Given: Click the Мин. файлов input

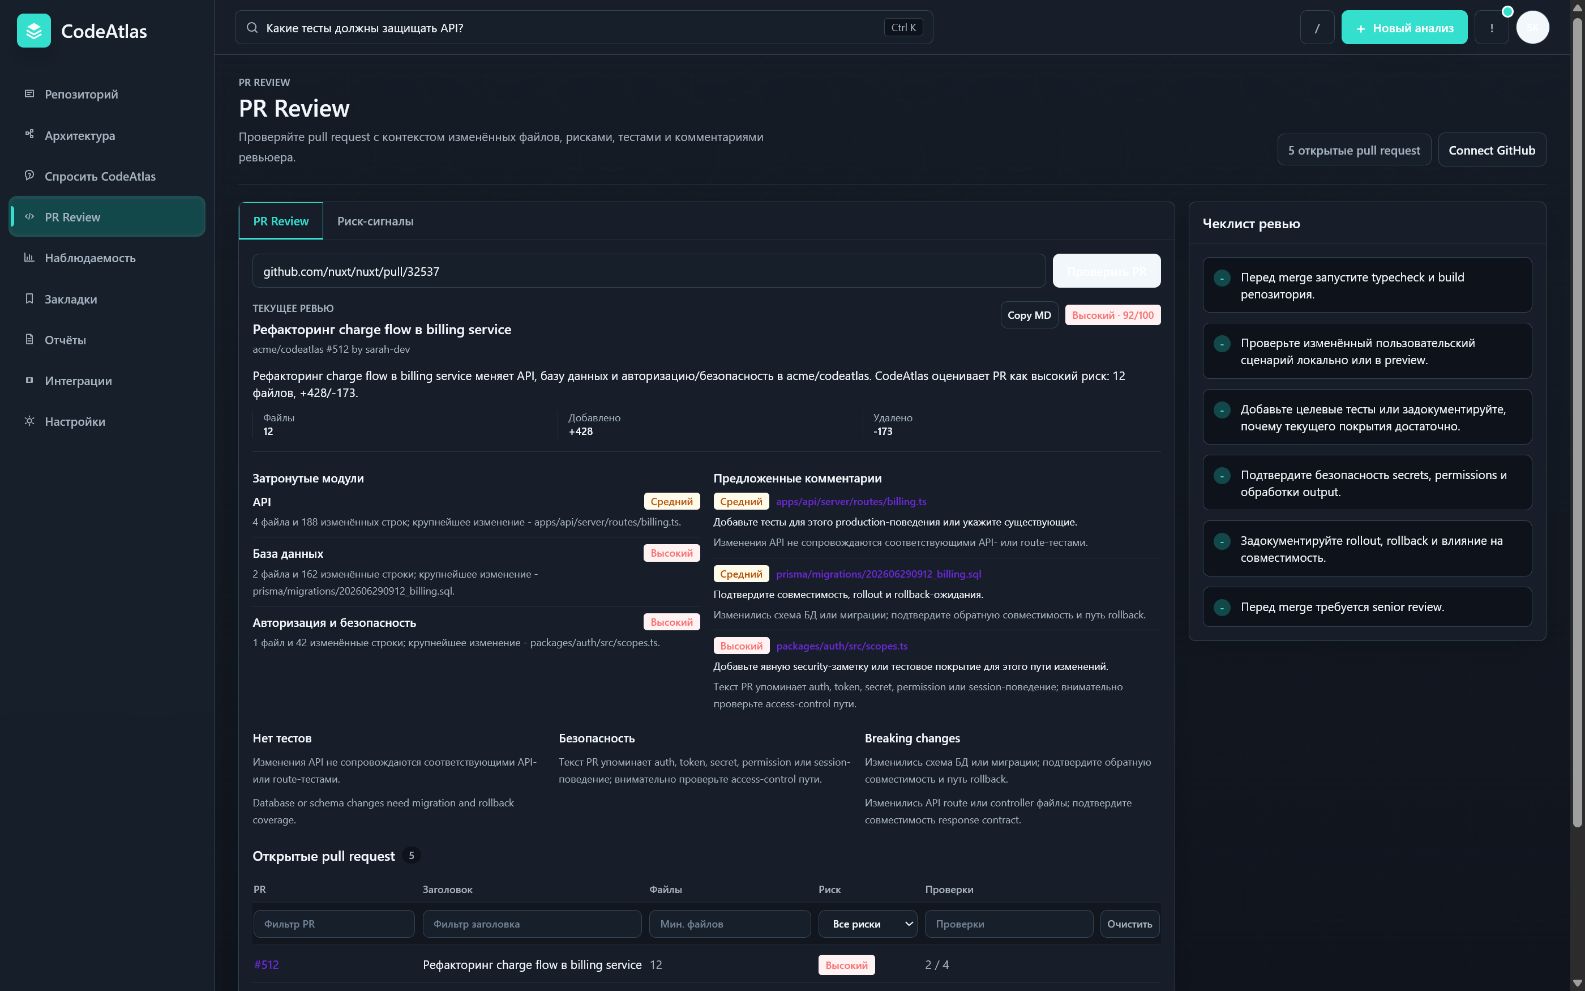Looking at the screenshot, I should coord(730,924).
